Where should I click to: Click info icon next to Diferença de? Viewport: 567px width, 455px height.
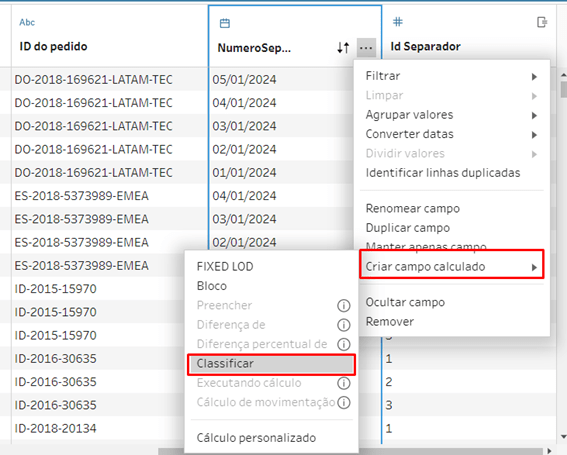(344, 325)
